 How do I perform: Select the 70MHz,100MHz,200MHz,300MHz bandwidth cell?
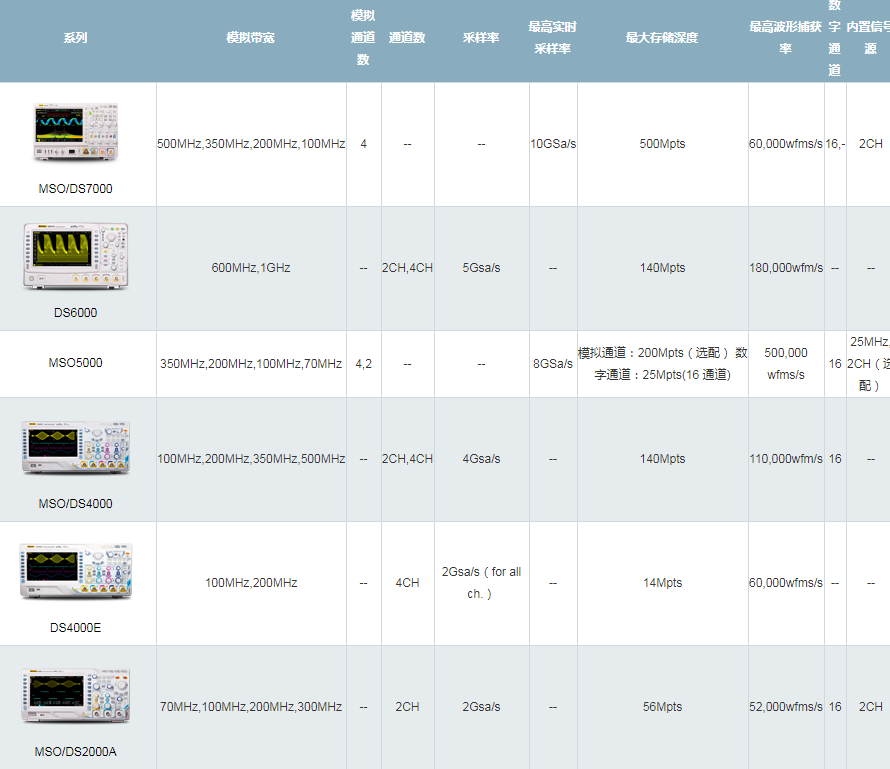click(x=251, y=707)
